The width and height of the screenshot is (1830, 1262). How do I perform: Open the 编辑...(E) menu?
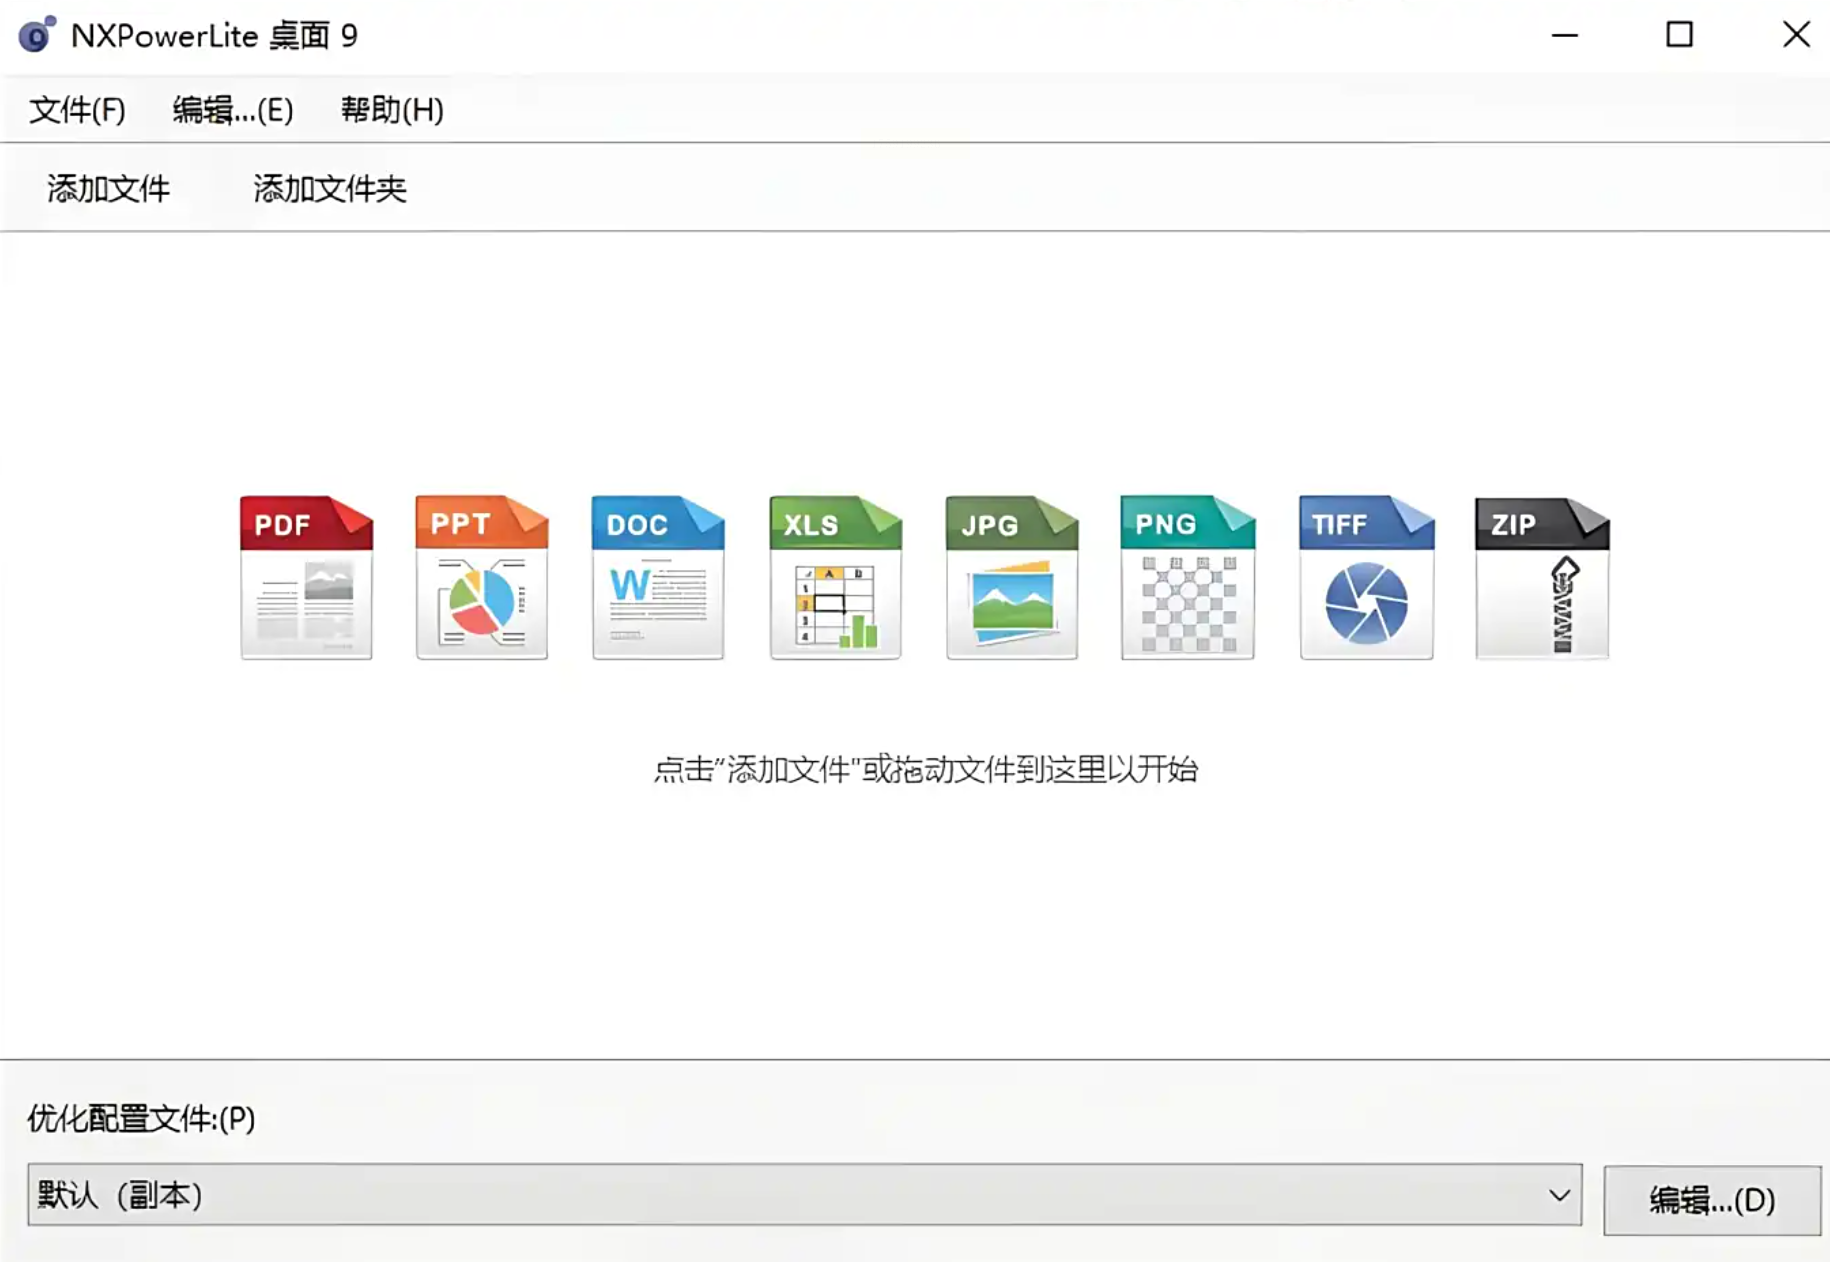tap(233, 109)
